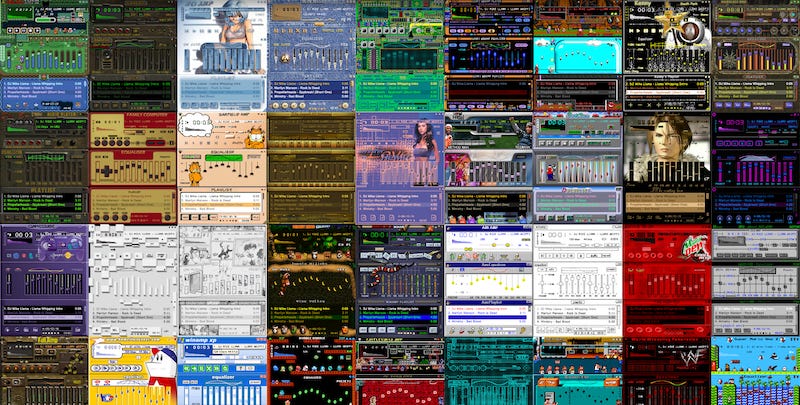Select 'Marilyn Manson' row in Donkey Kong skin playlist
The image size is (800, 405).
click(309, 313)
